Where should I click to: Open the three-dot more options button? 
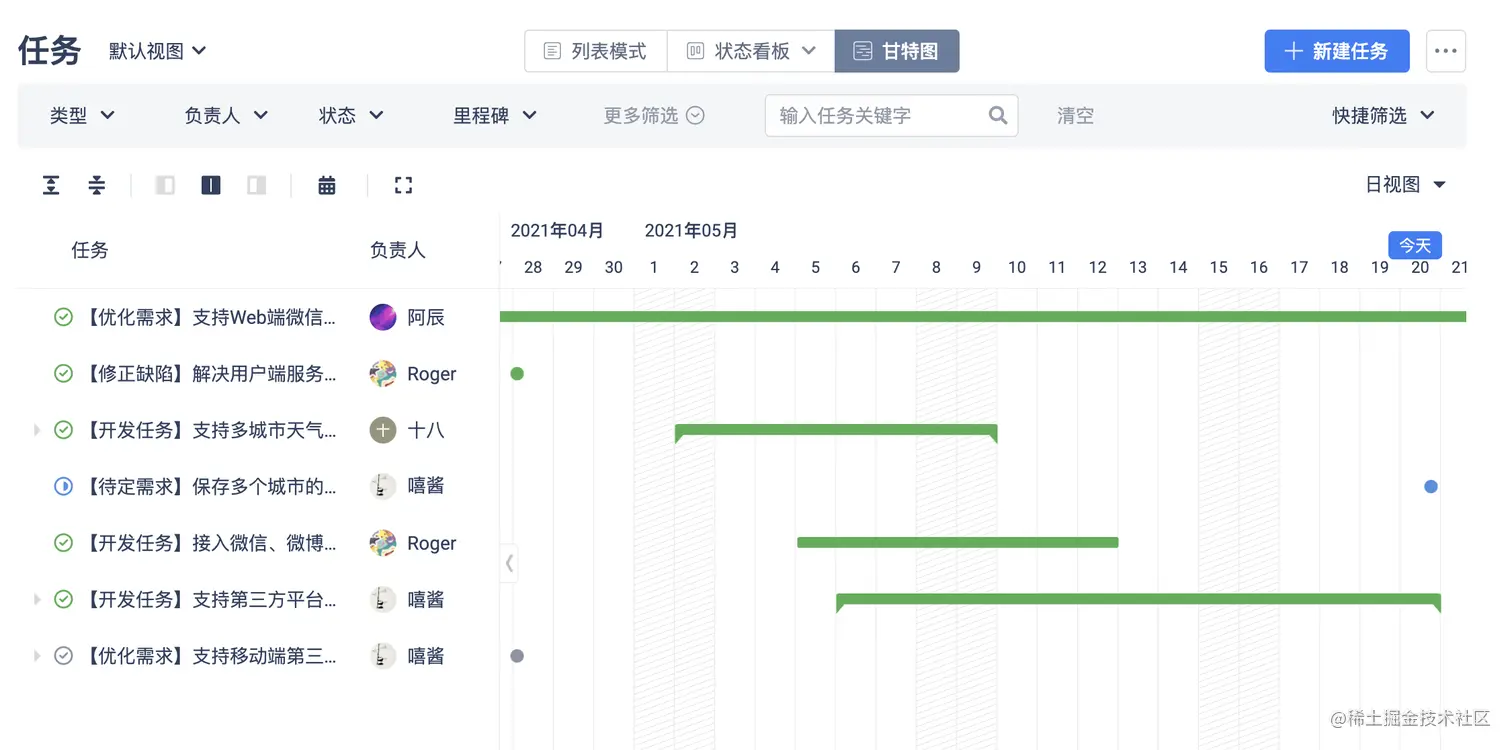pyautogui.click(x=1445, y=51)
